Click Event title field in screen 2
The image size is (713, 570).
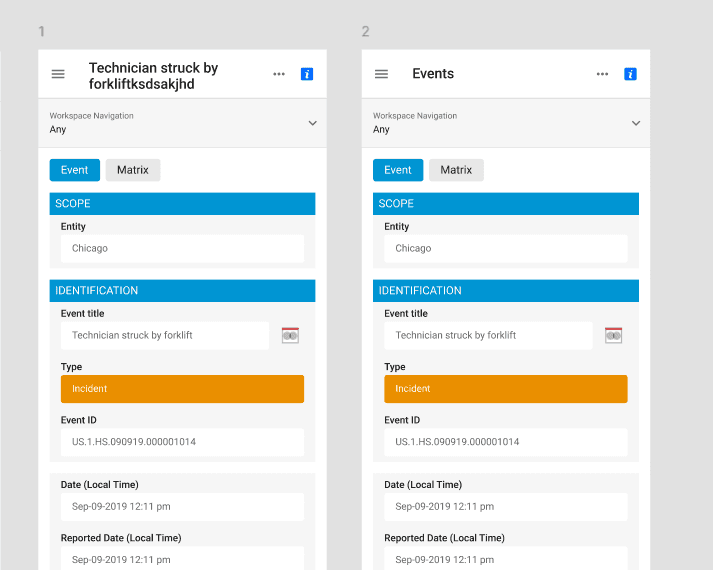point(488,335)
